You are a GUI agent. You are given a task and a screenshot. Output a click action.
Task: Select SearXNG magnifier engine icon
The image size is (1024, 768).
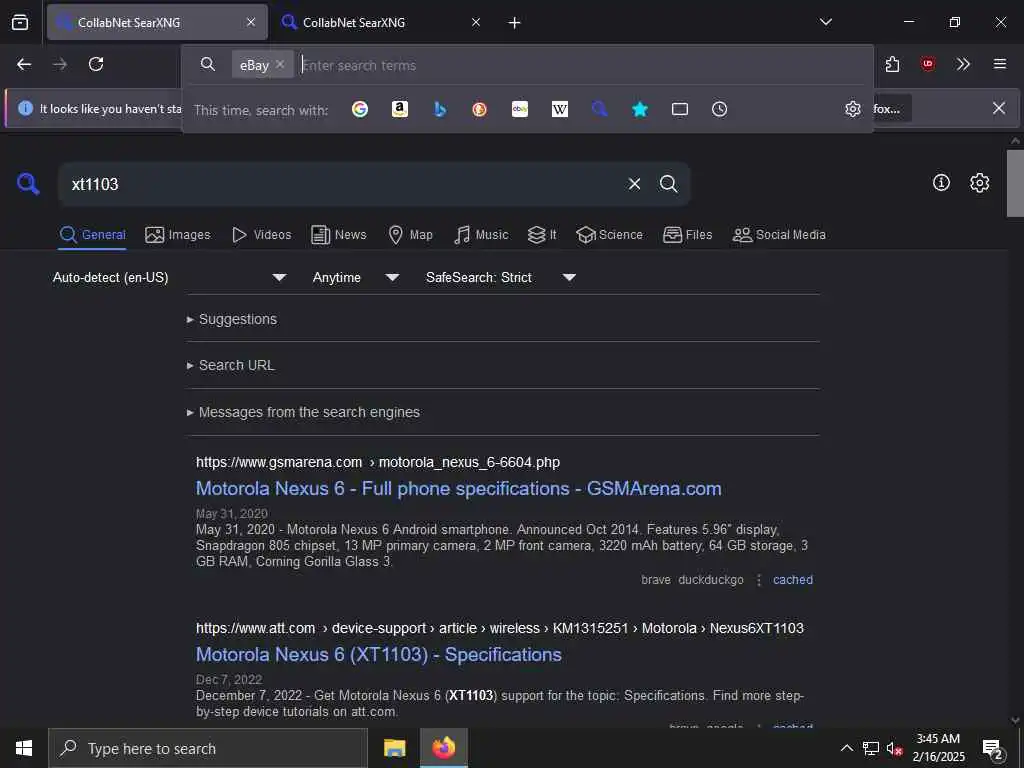pos(600,109)
